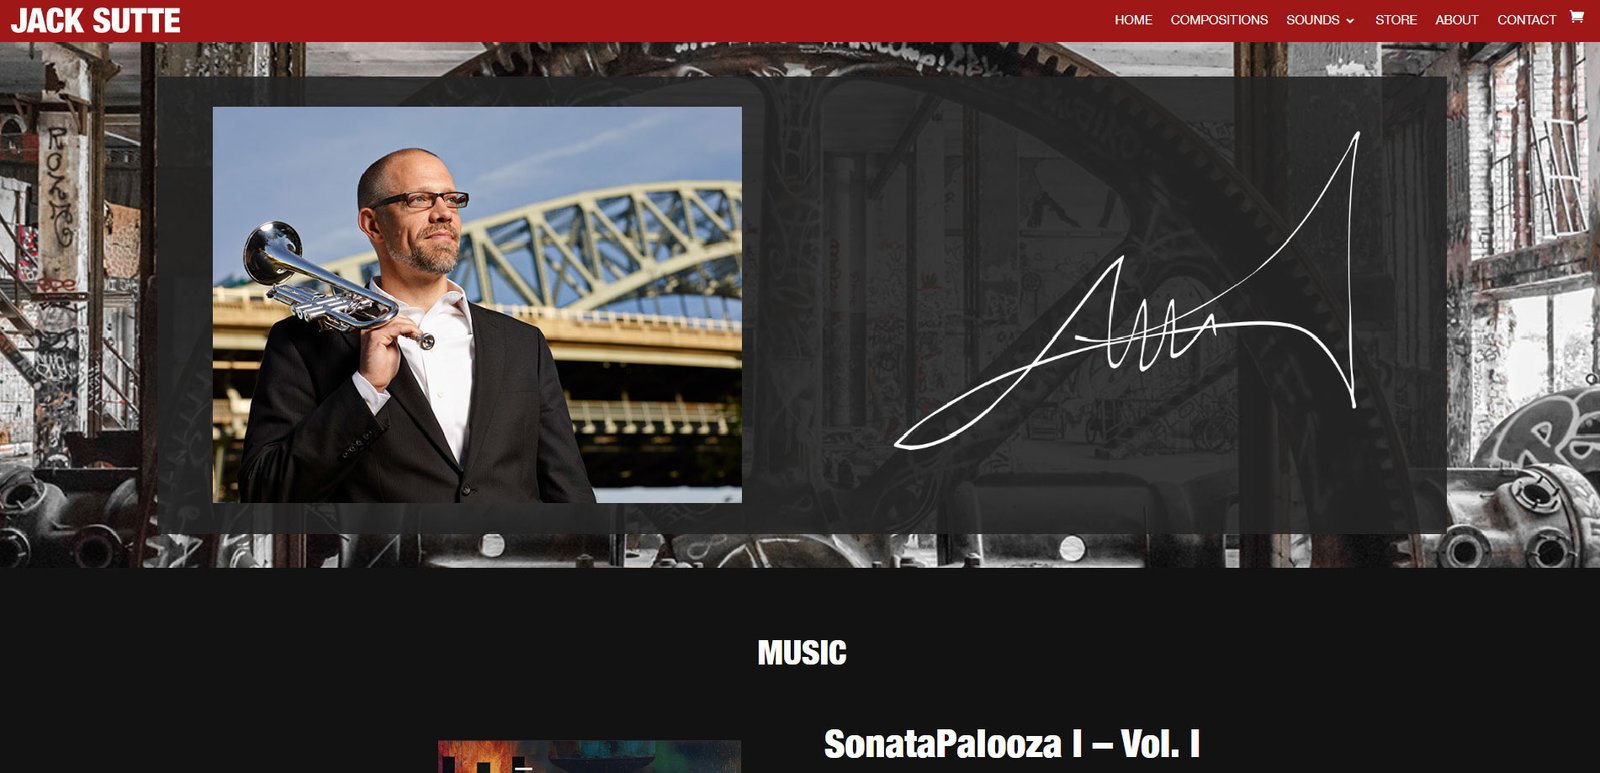Open the ABOUT page
Image resolution: width=1600 pixels, height=773 pixels.
tap(1456, 20)
